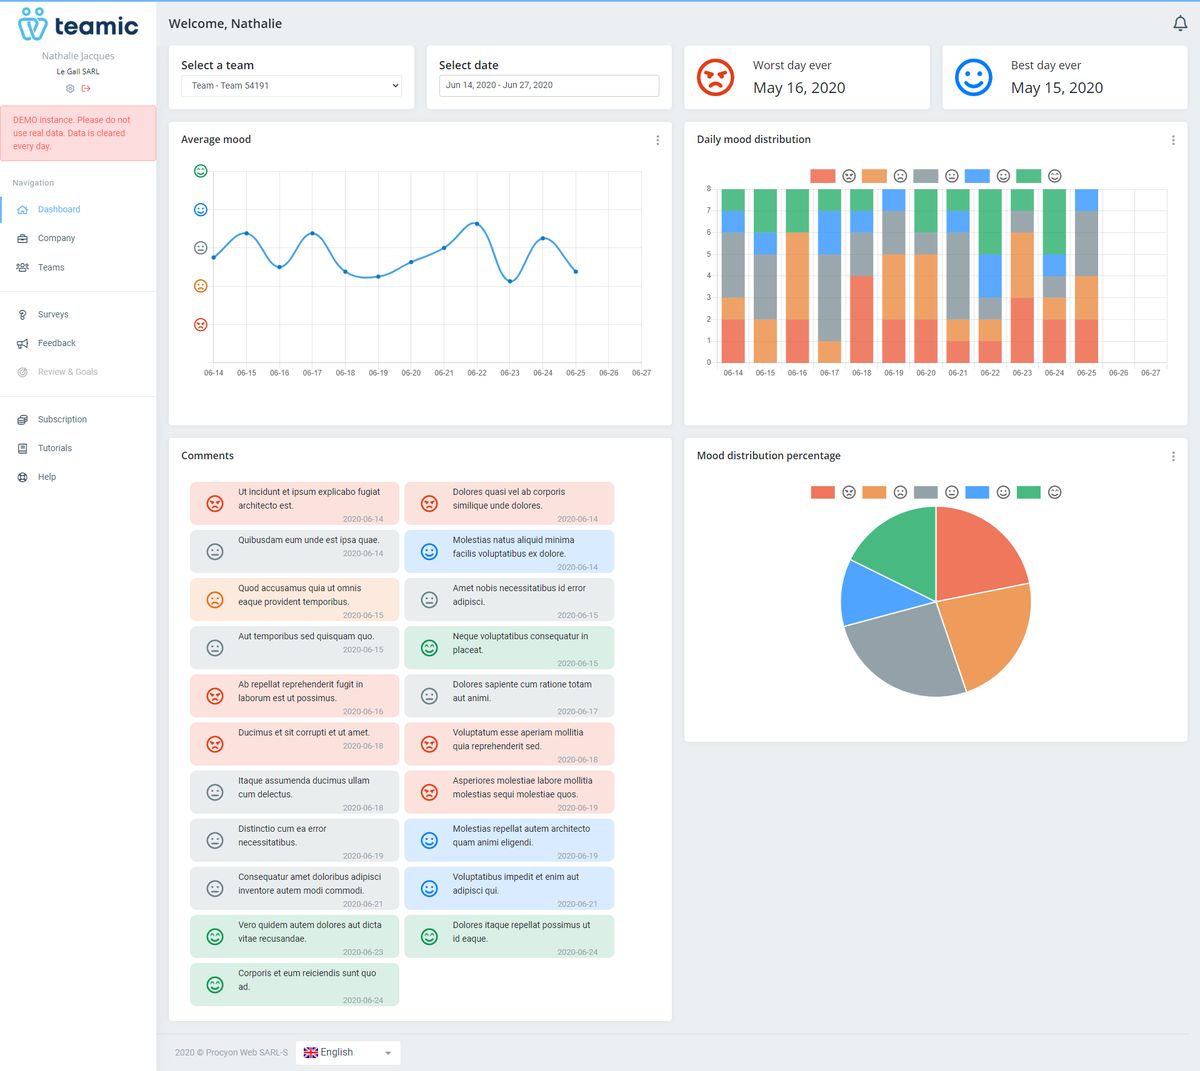This screenshot has width=1200, height=1071.
Task: Toggle green legend series in Daily mood distribution
Action: pyautogui.click(x=1028, y=176)
